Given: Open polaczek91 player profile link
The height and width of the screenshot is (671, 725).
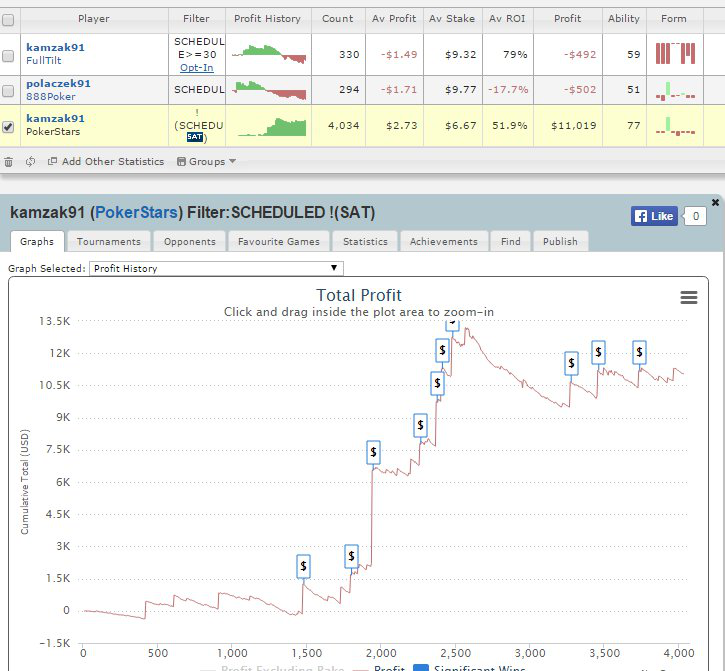Looking at the screenshot, I should pyautogui.click(x=58, y=84).
